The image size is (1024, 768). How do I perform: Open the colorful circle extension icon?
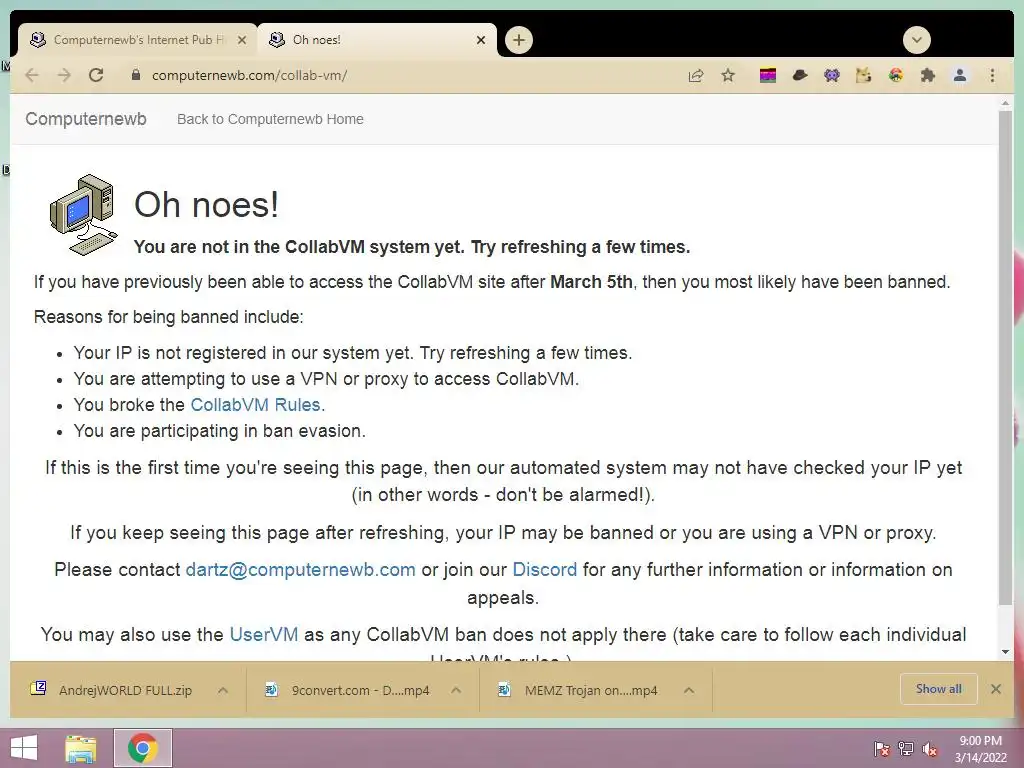click(x=896, y=76)
